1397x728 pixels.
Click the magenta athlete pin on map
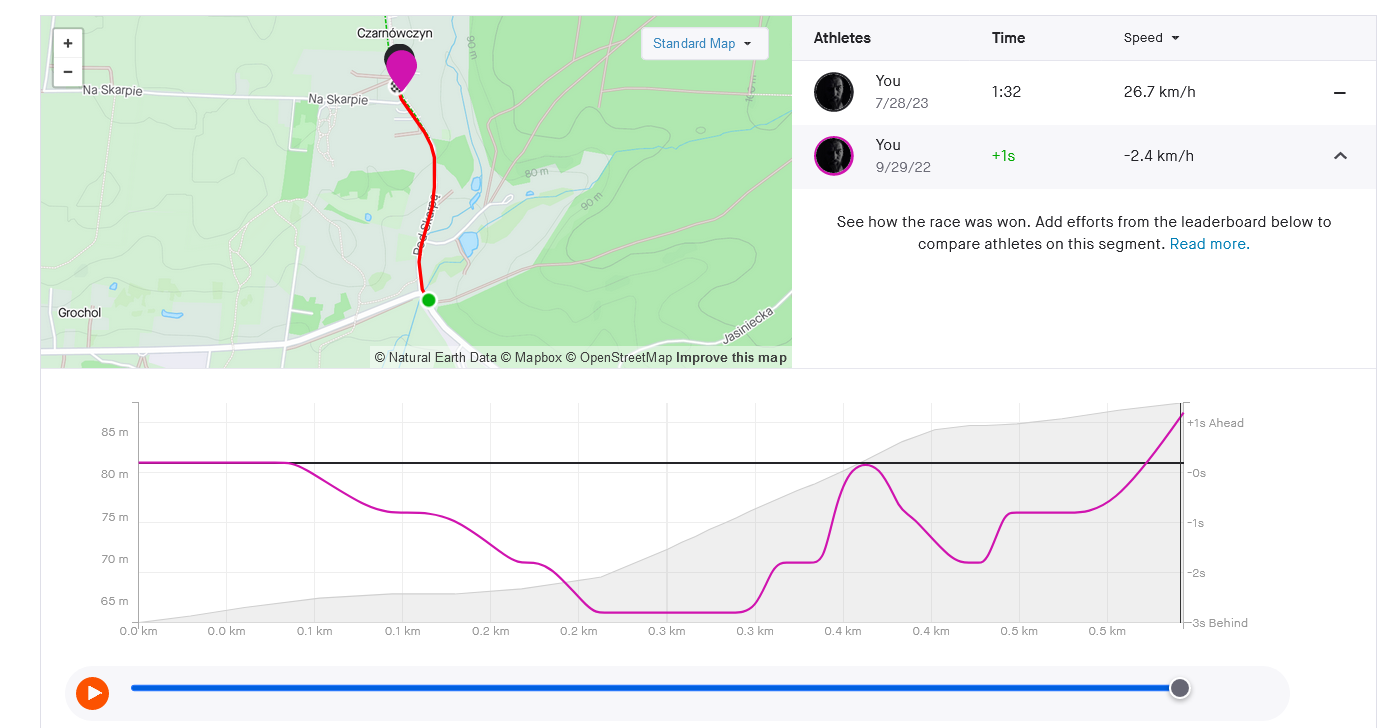click(x=402, y=69)
